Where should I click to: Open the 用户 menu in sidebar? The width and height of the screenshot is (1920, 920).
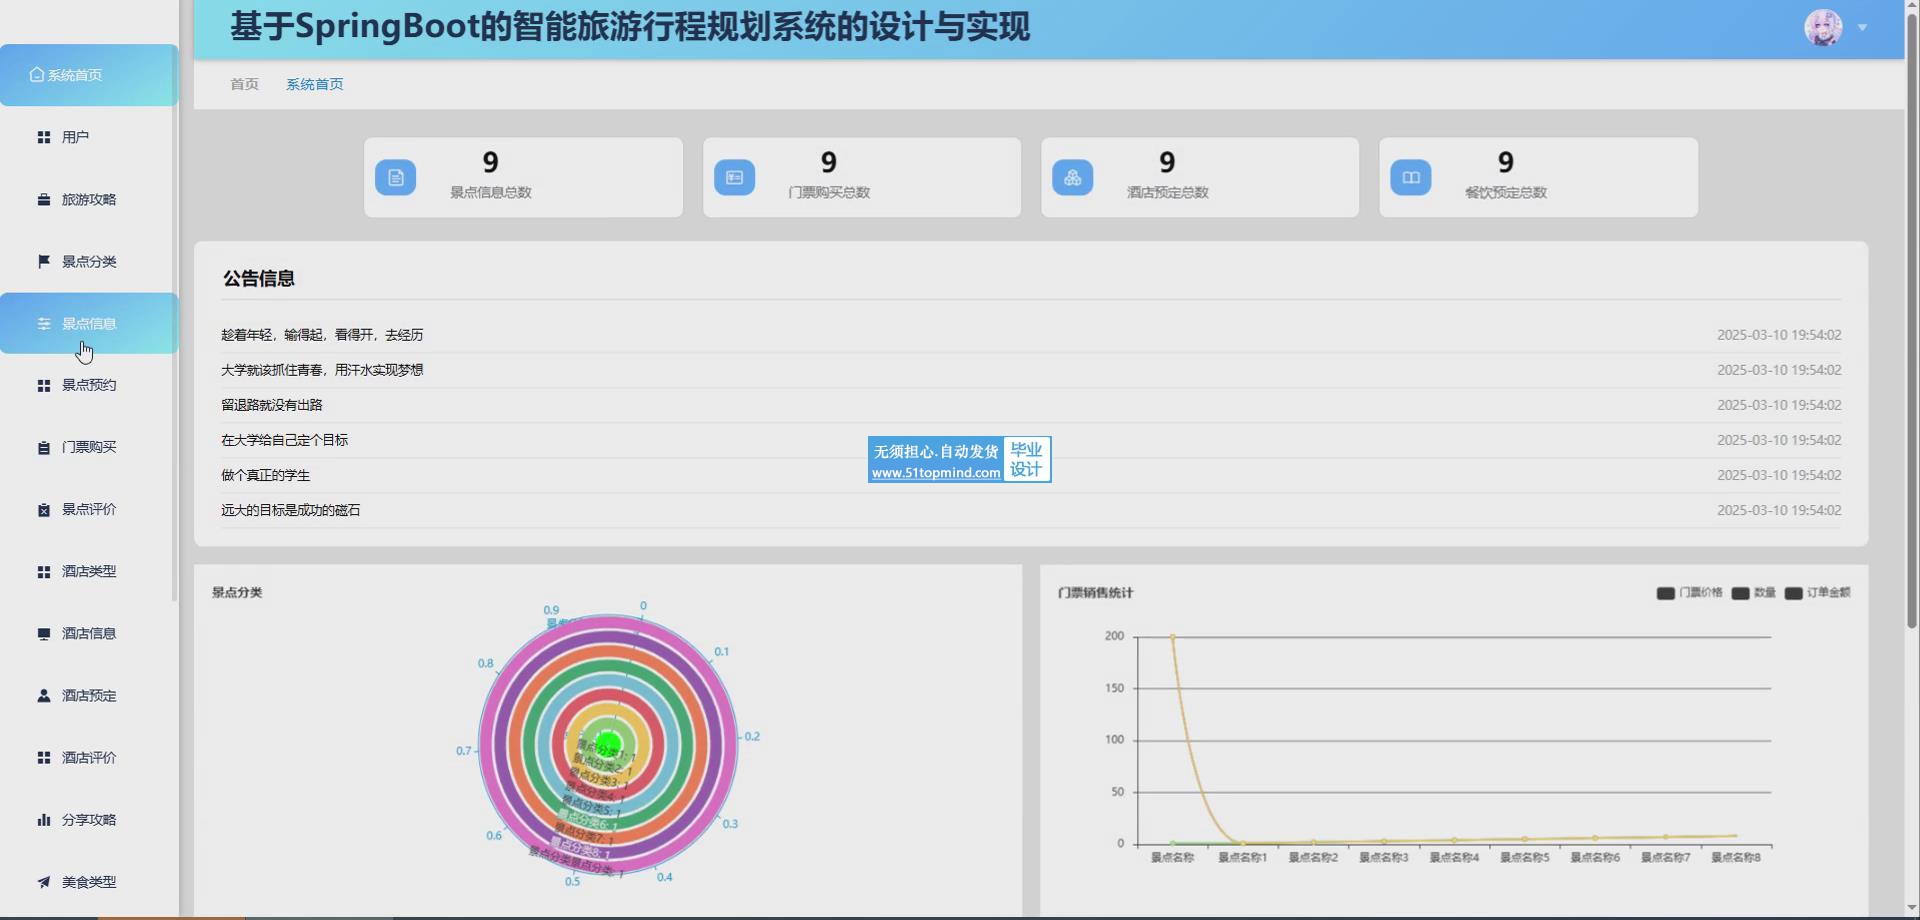[x=75, y=137]
